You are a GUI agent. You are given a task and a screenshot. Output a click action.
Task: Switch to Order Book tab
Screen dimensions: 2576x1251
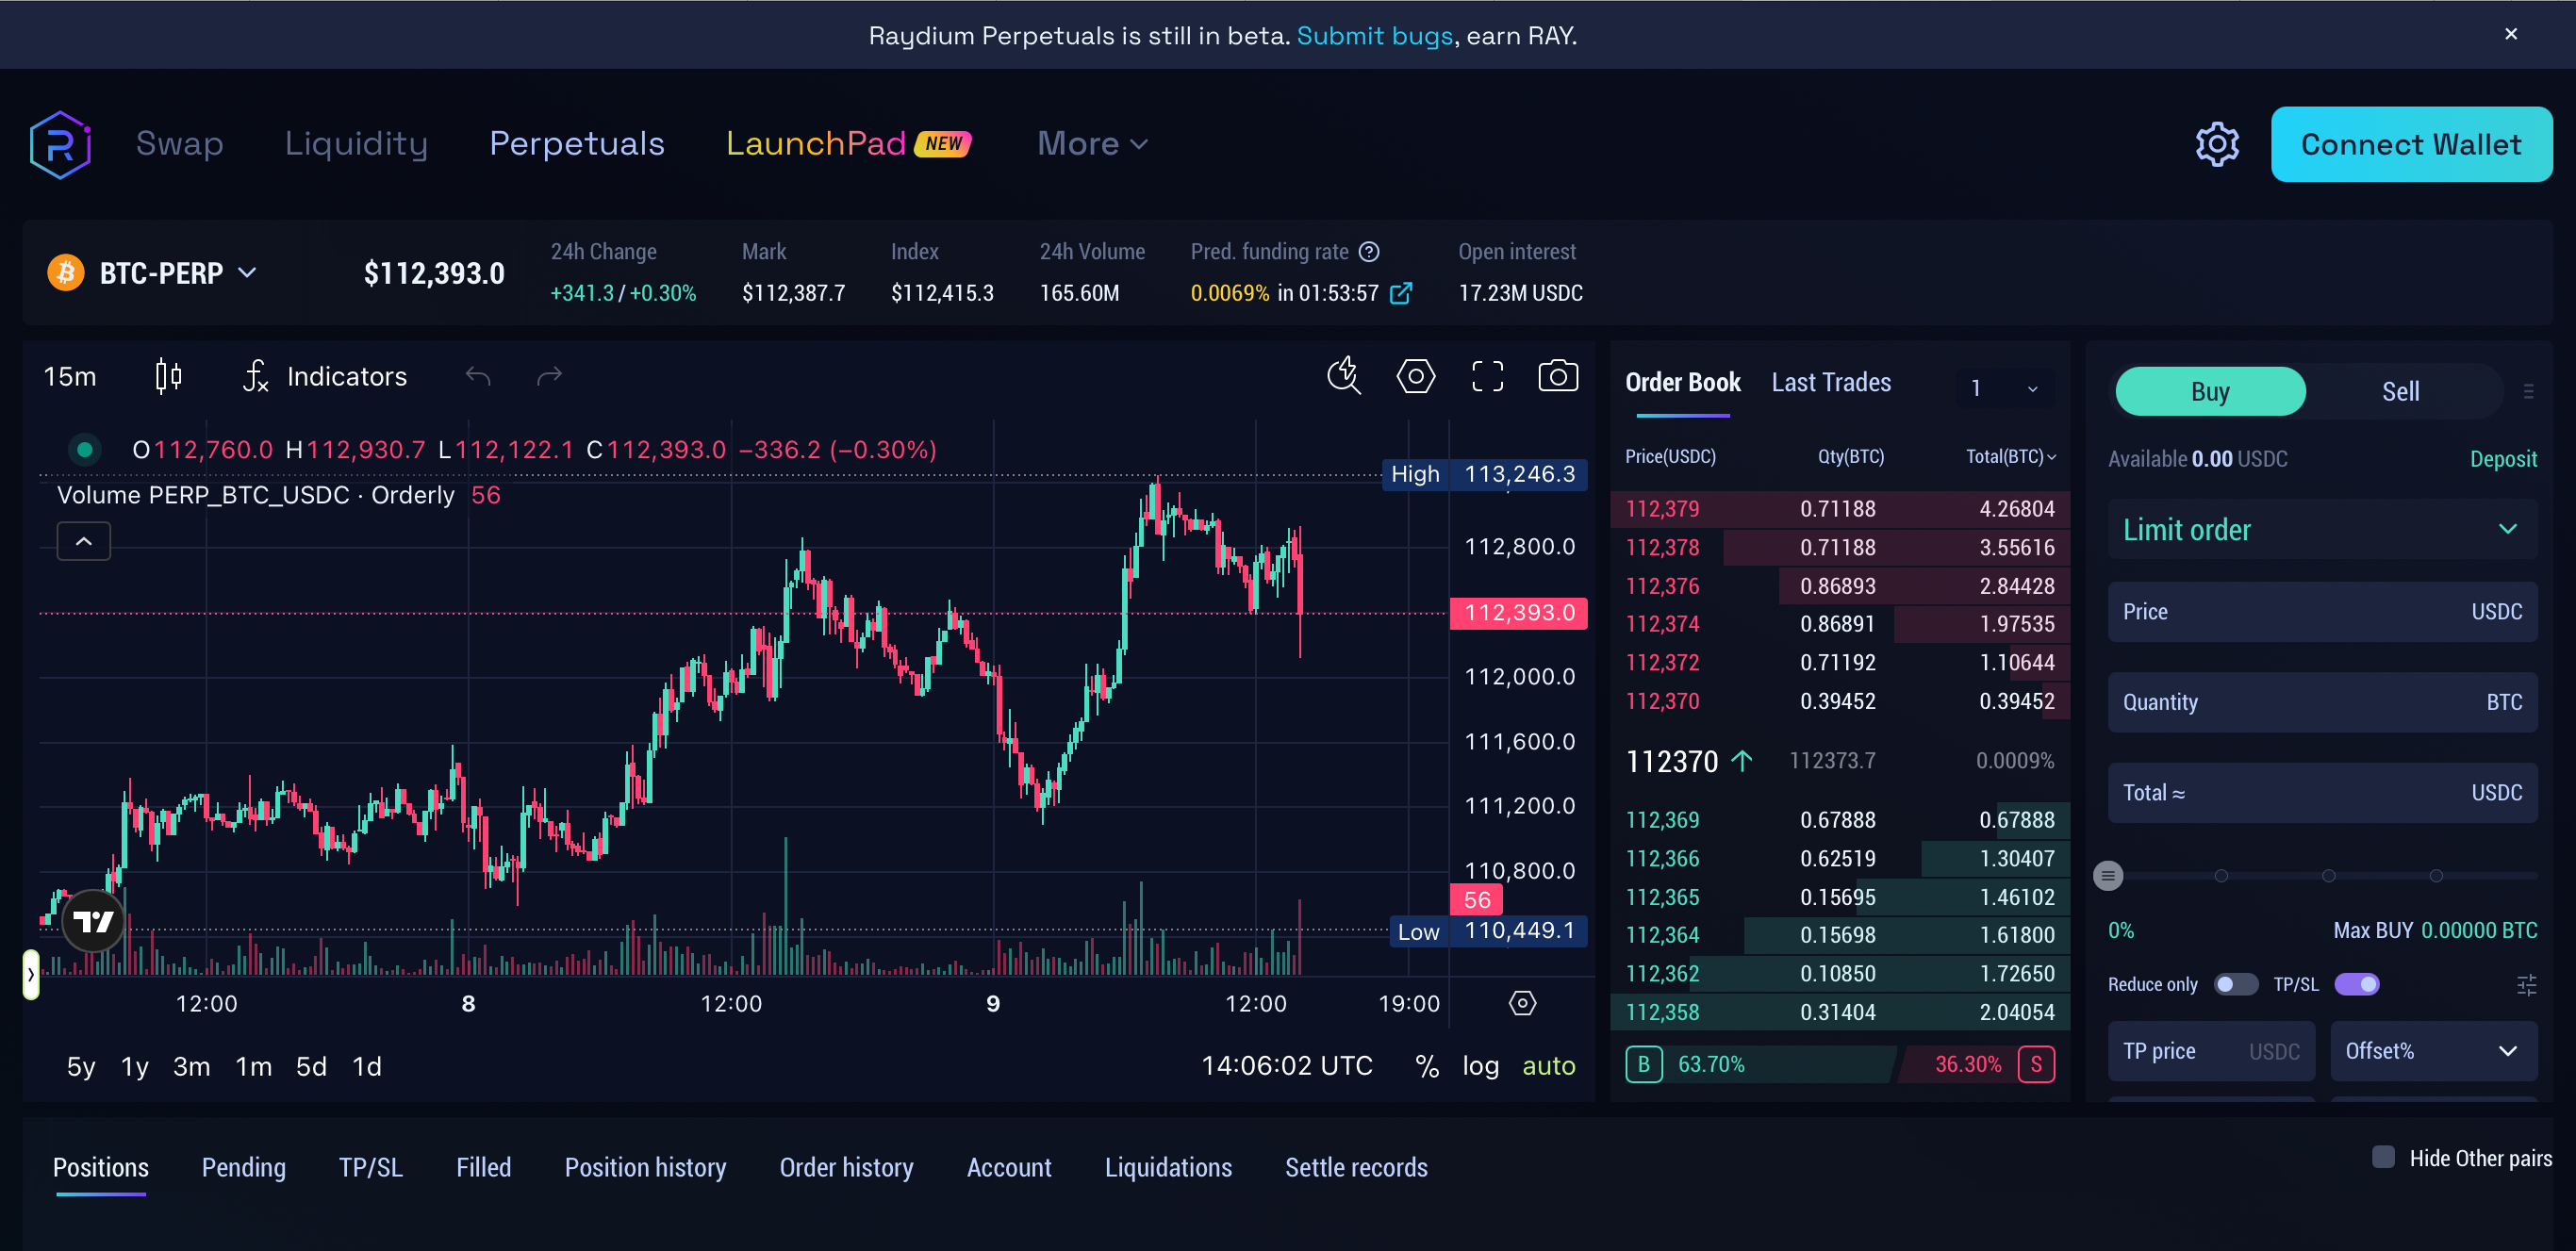pyautogui.click(x=1683, y=382)
